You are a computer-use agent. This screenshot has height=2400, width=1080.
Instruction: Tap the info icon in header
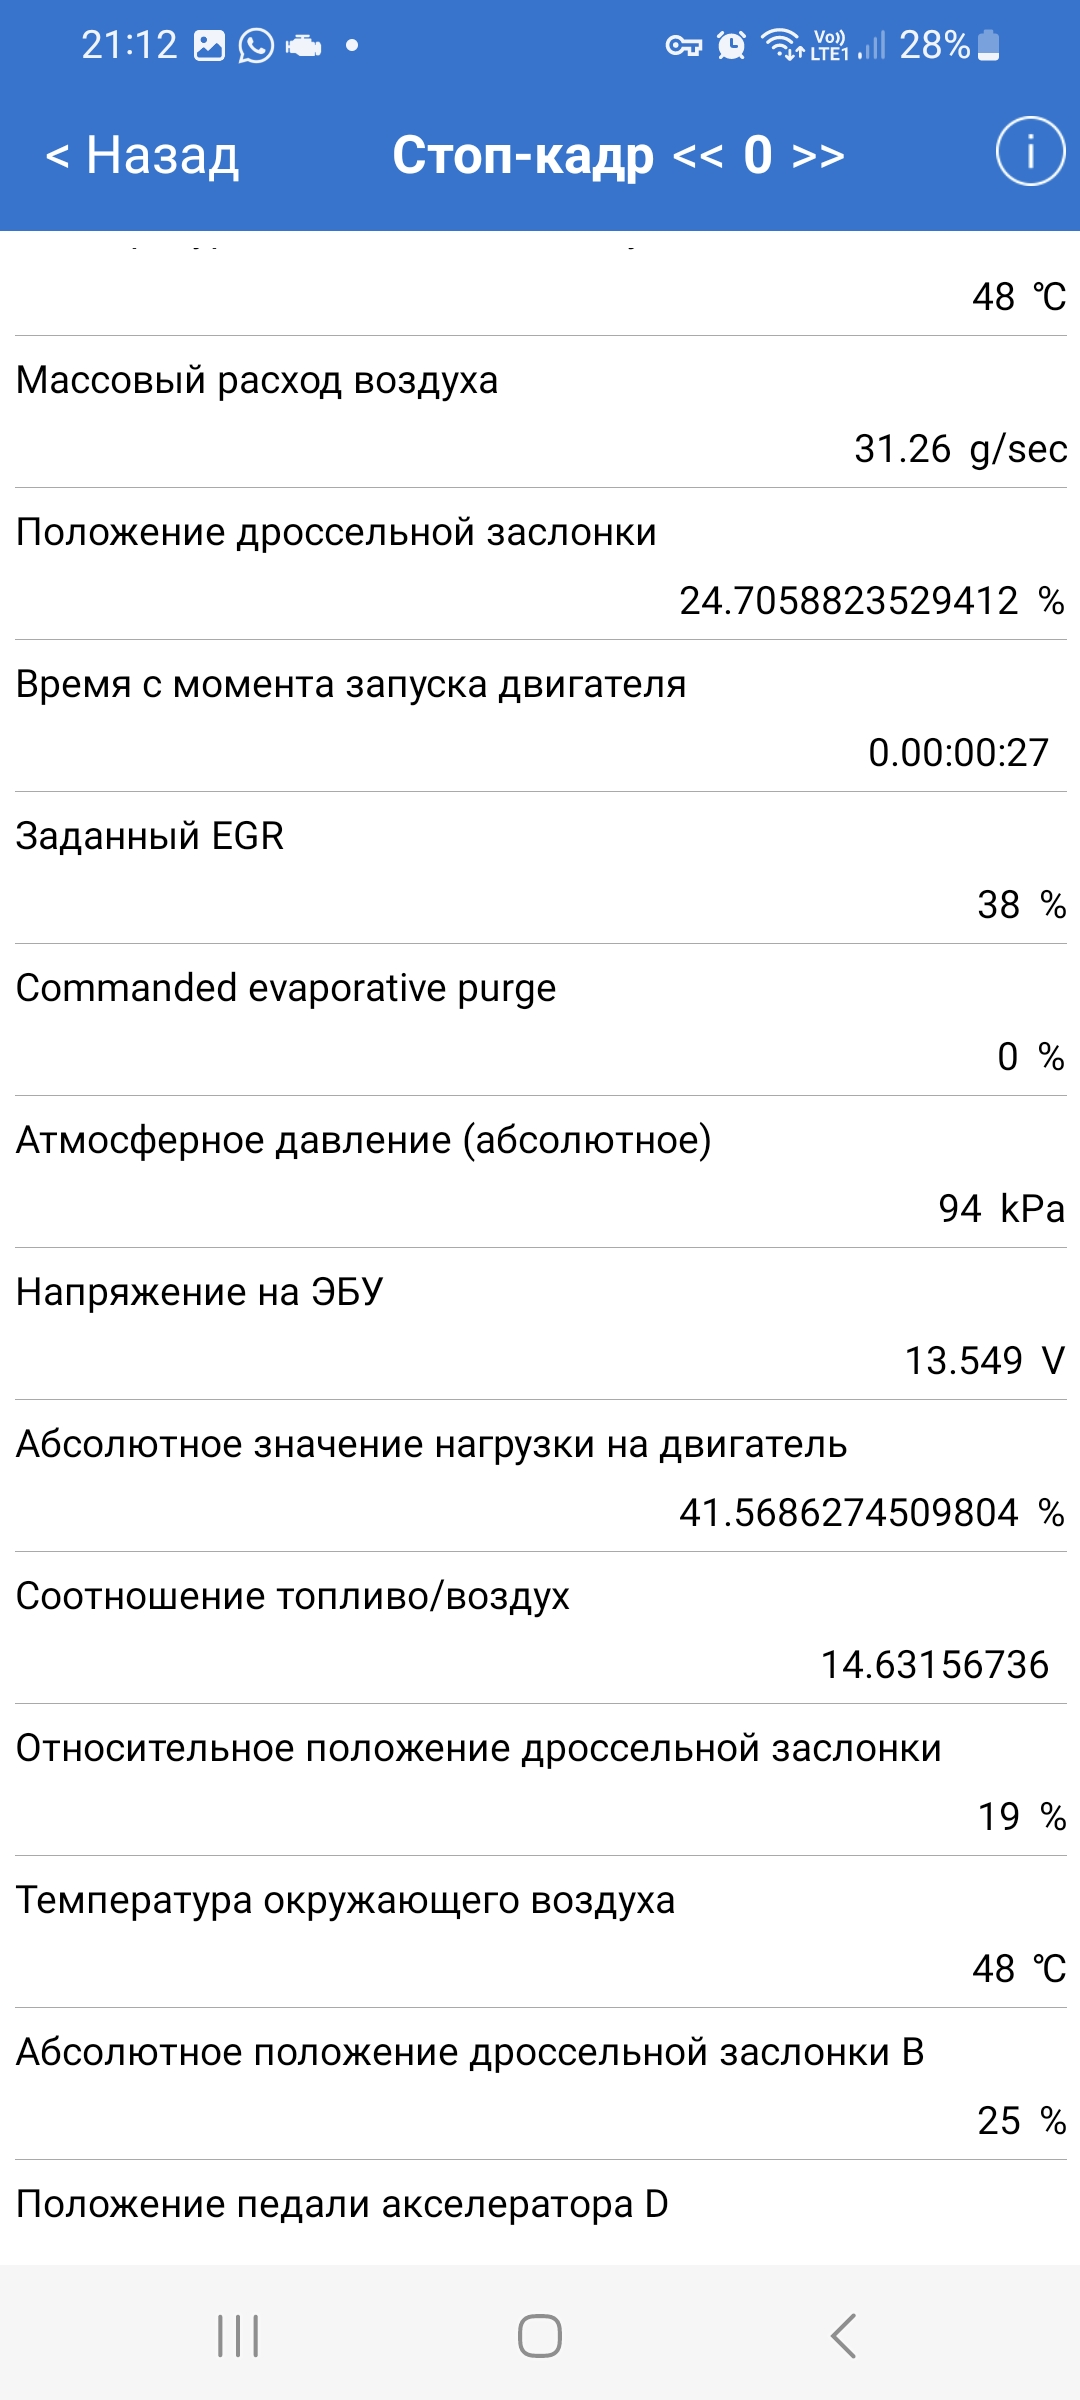pyautogui.click(x=1030, y=152)
